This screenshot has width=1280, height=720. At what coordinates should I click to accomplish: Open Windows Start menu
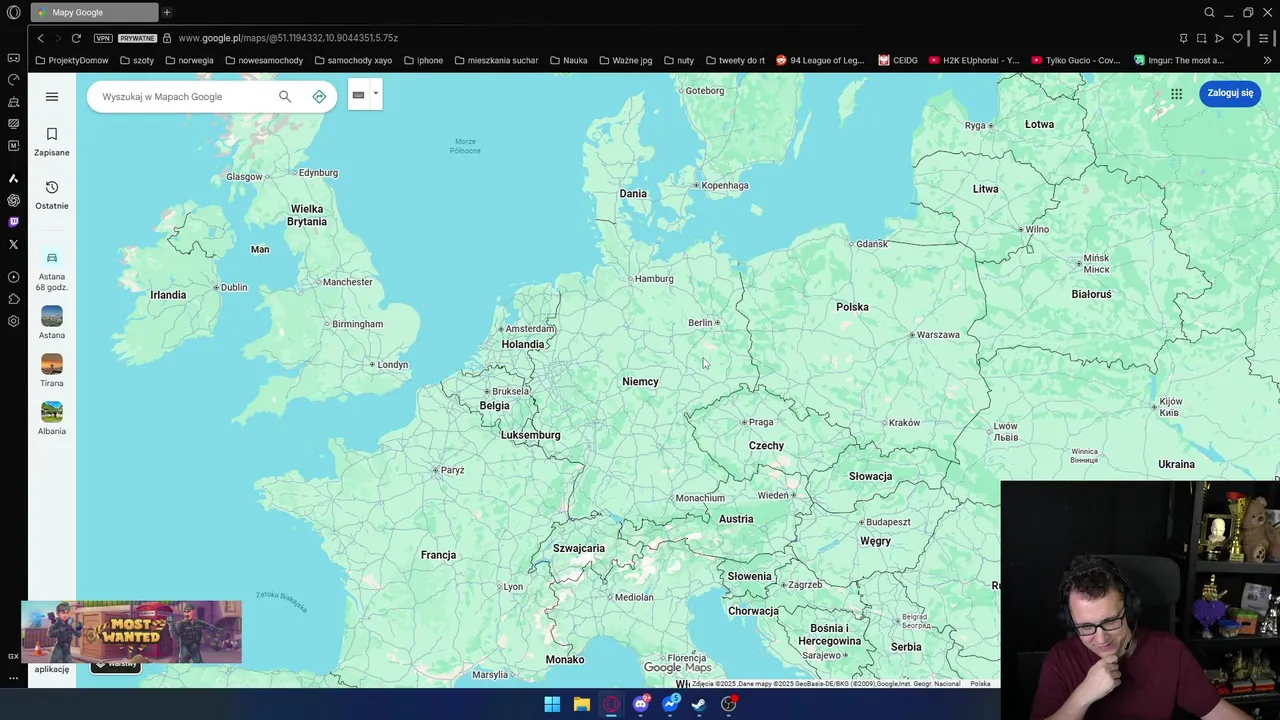[x=552, y=704]
